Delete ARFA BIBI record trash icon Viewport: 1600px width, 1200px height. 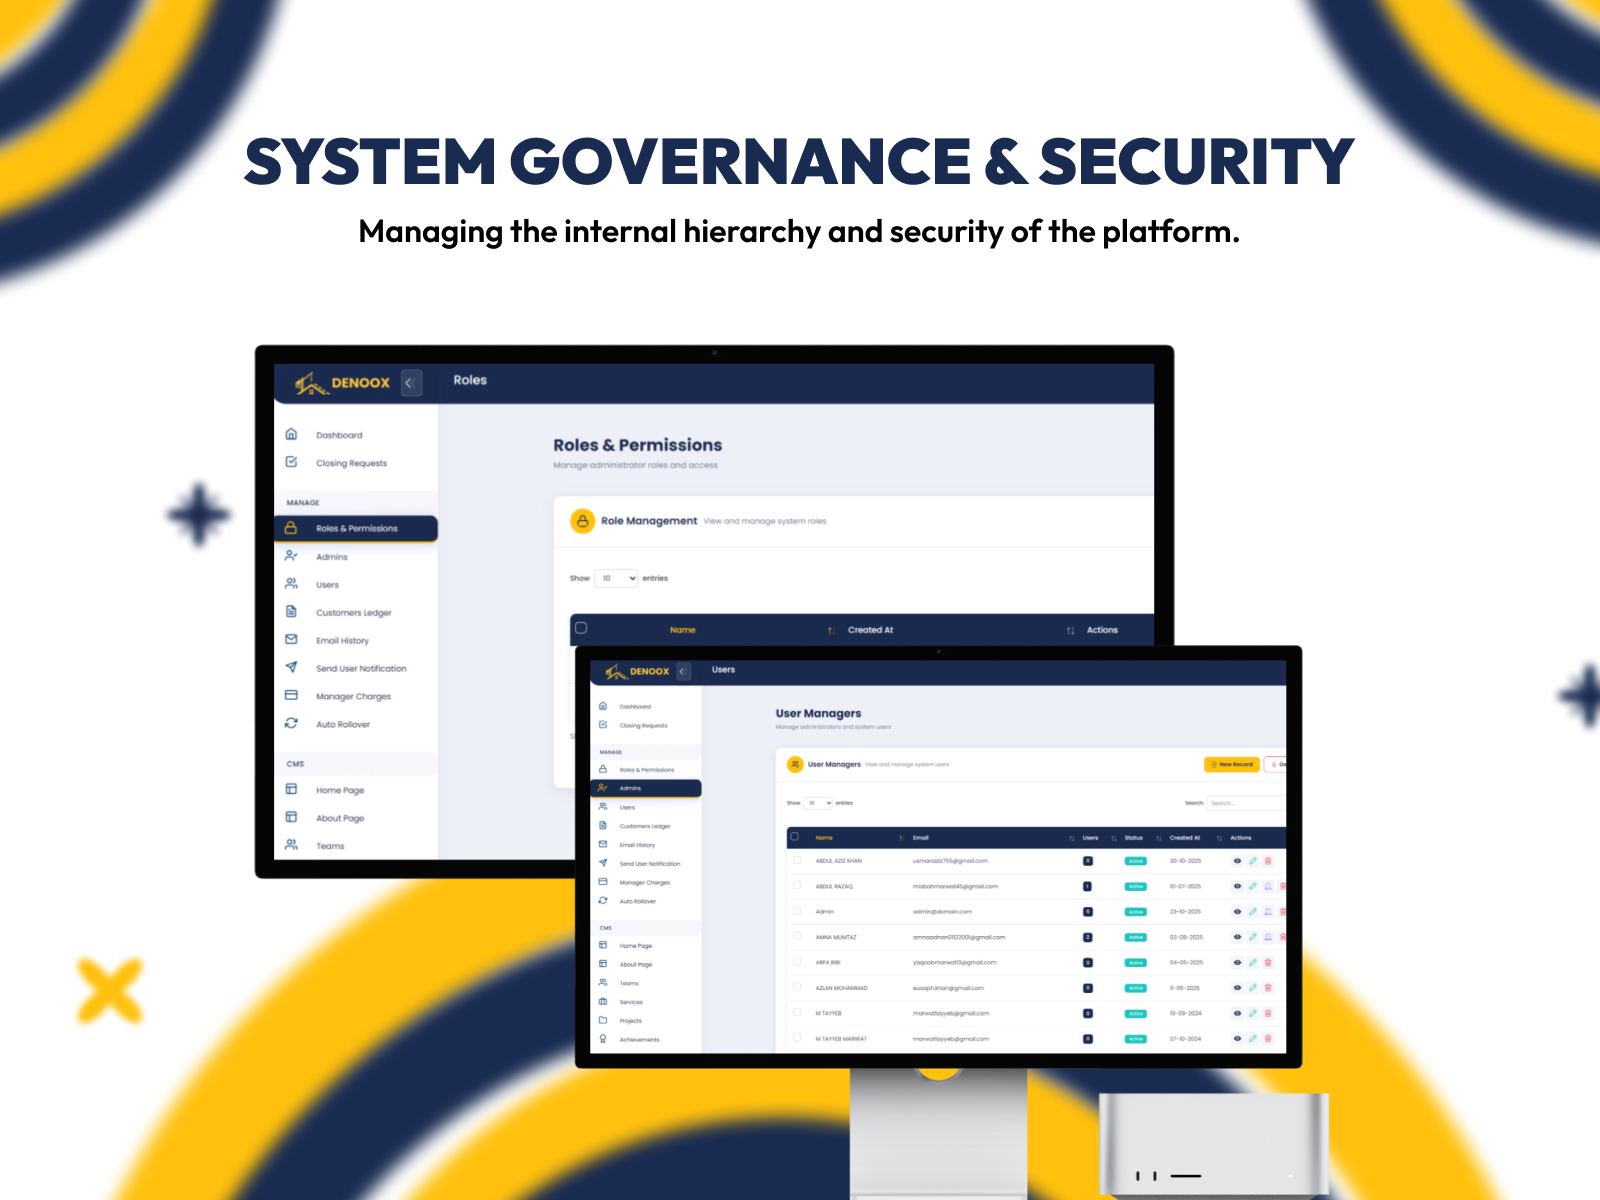1268,963
